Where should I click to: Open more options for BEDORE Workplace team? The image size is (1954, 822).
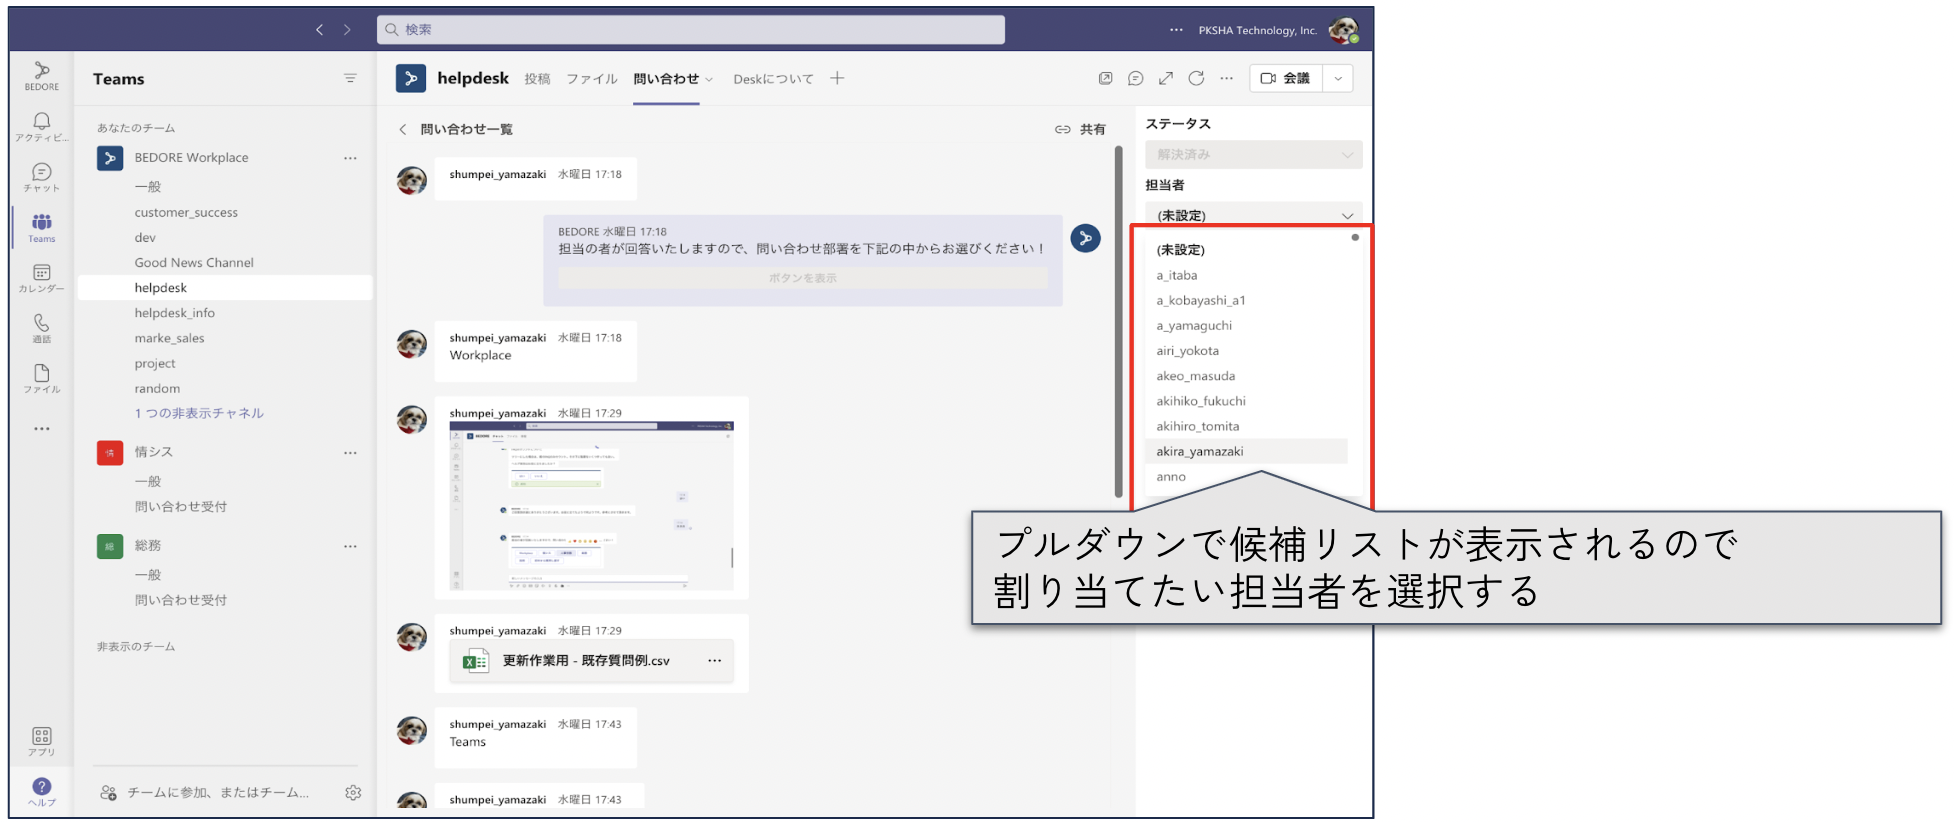point(350,158)
